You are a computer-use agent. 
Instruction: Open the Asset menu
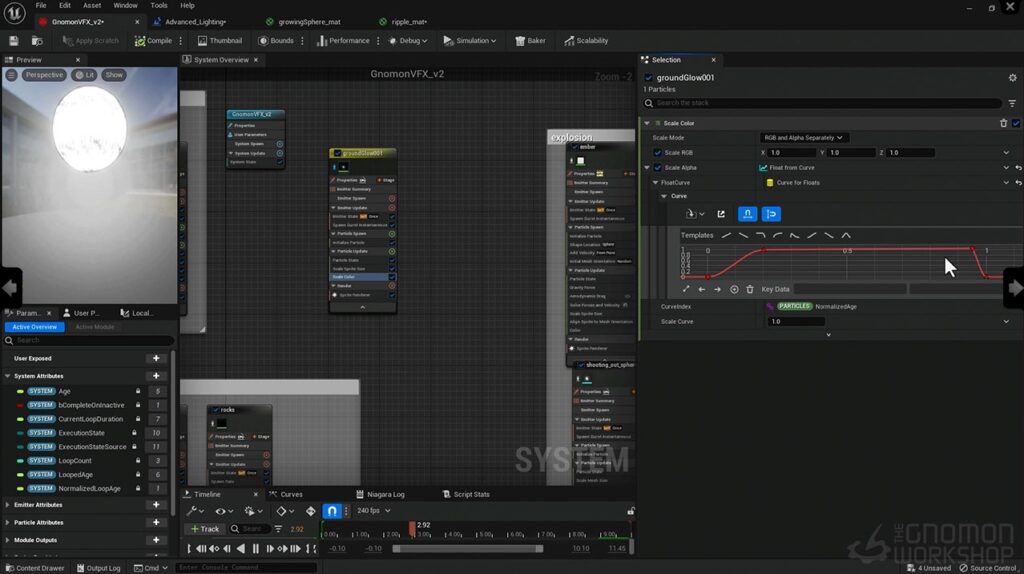[x=92, y=5]
